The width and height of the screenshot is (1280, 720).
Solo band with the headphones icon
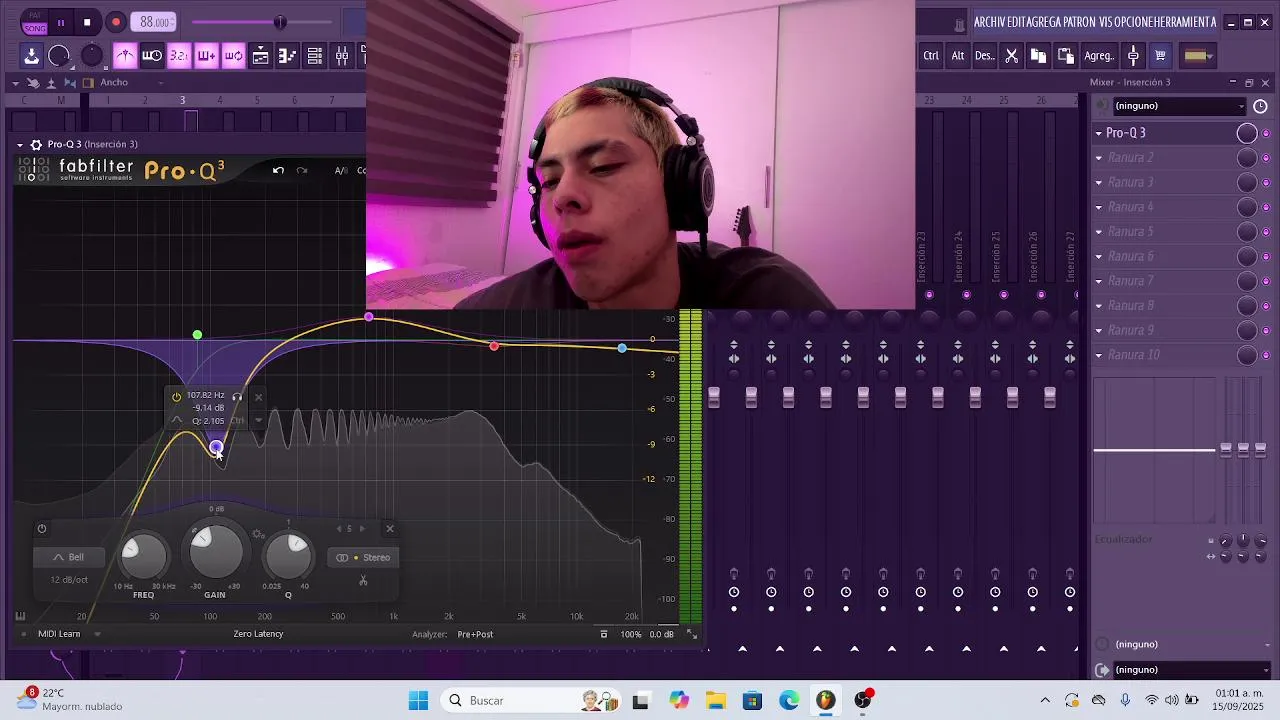tap(237, 397)
